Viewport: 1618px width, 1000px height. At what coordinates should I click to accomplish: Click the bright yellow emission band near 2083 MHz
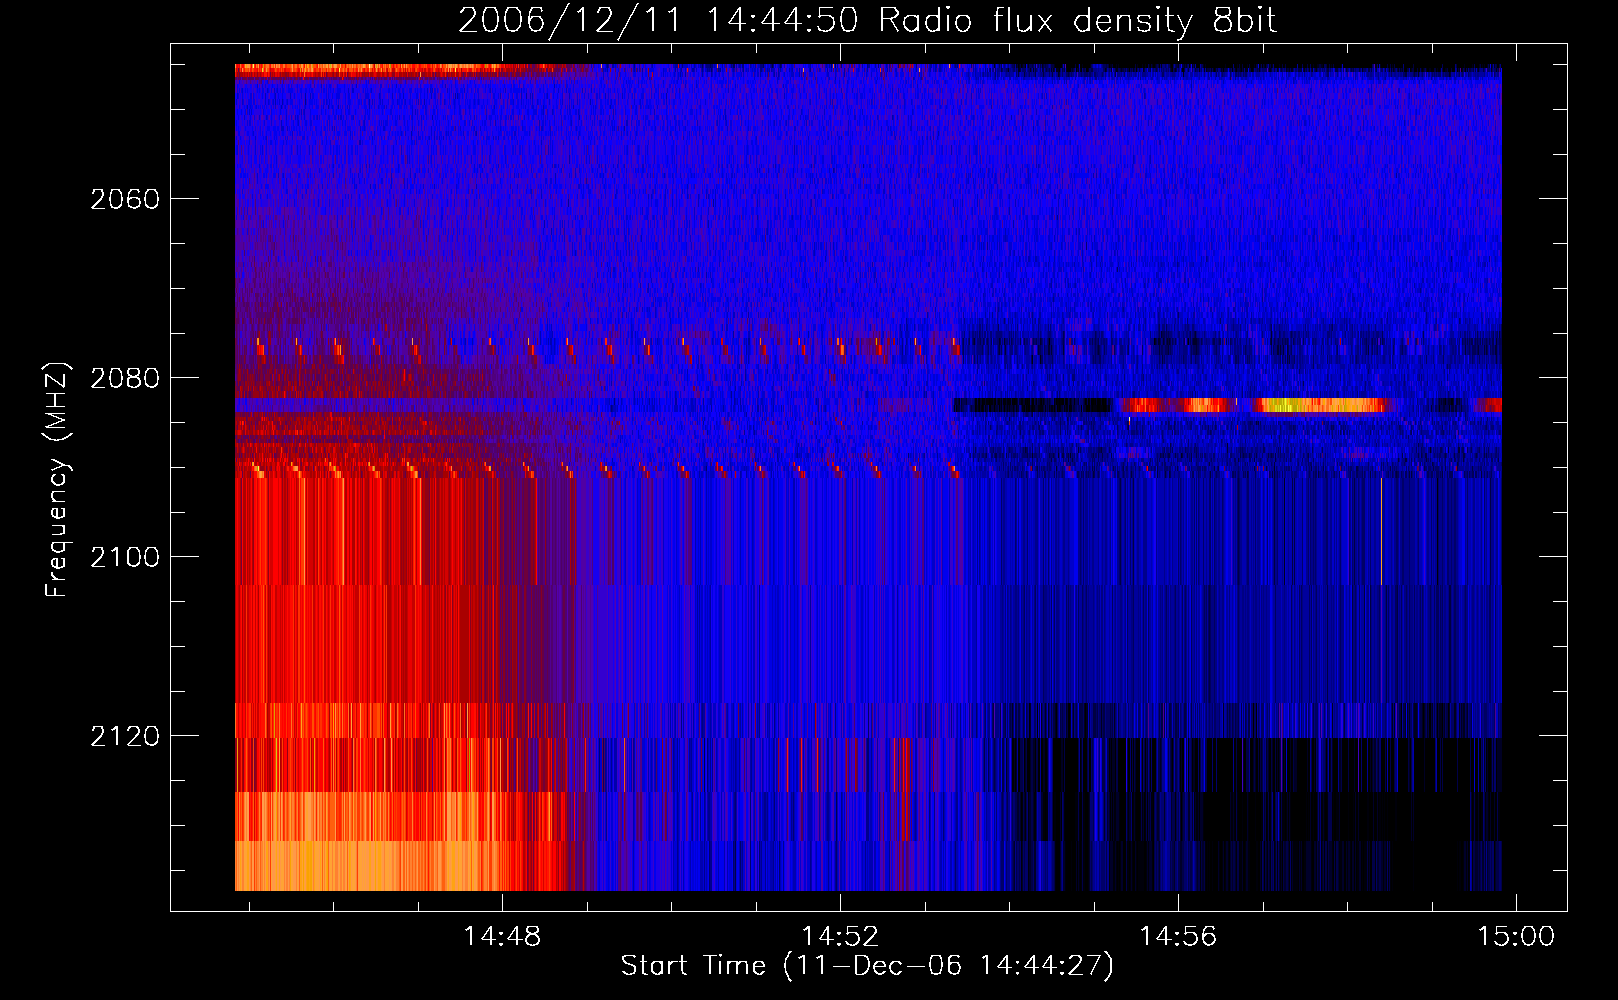point(1322,405)
